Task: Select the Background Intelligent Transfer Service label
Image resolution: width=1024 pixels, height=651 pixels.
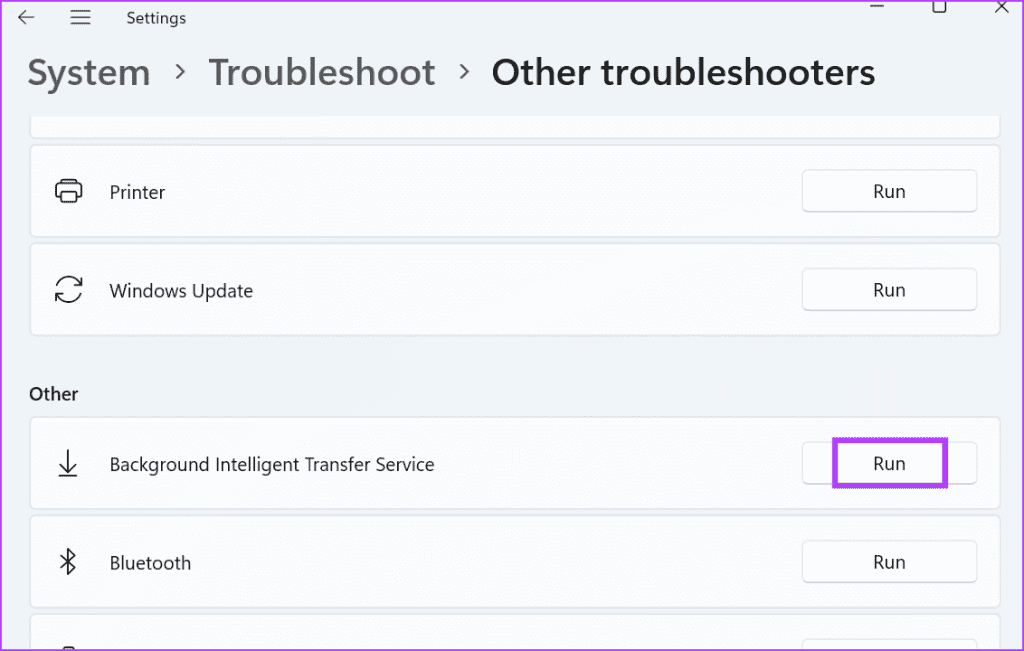Action: [x=272, y=465]
